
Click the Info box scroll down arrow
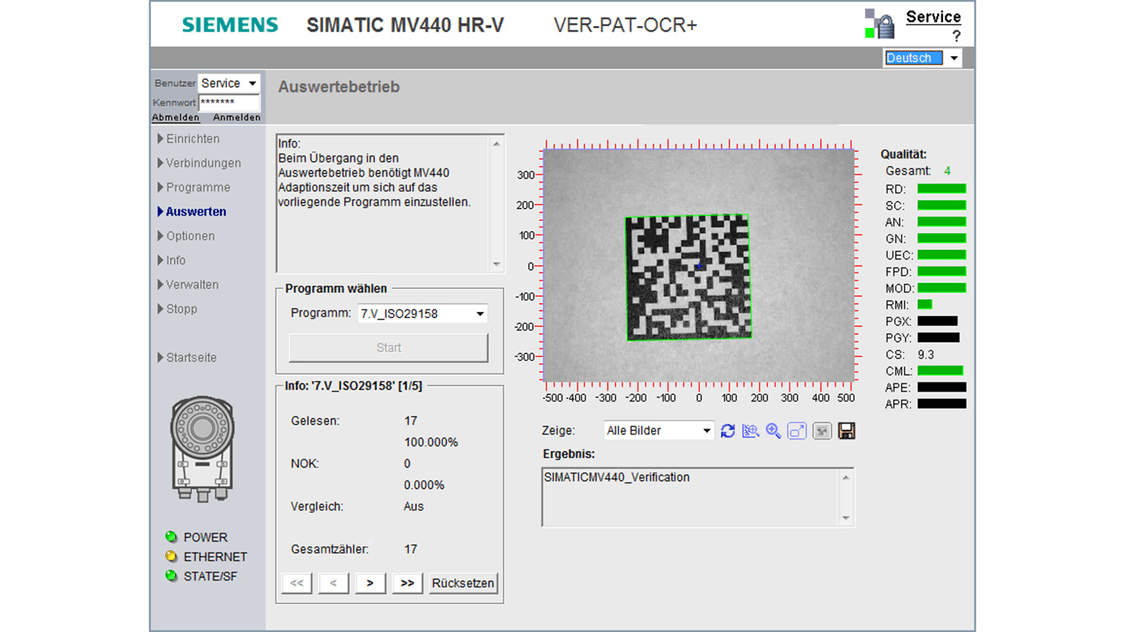pos(496,264)
